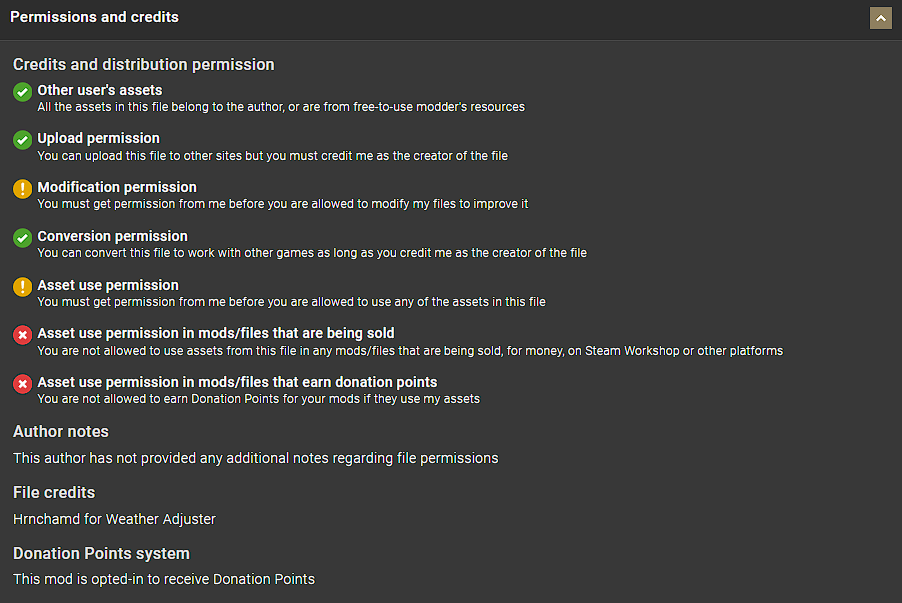Click the Asset use permission label
Image resolution: width=902 pixels, height=603 pixels.
(x=108, y=285)
